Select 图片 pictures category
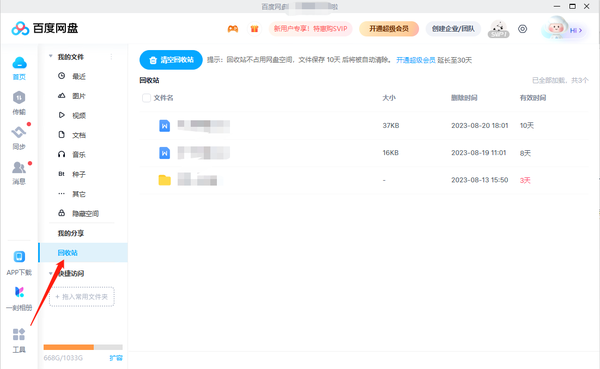This screenshot has width=600, height=369. point(79,96)
